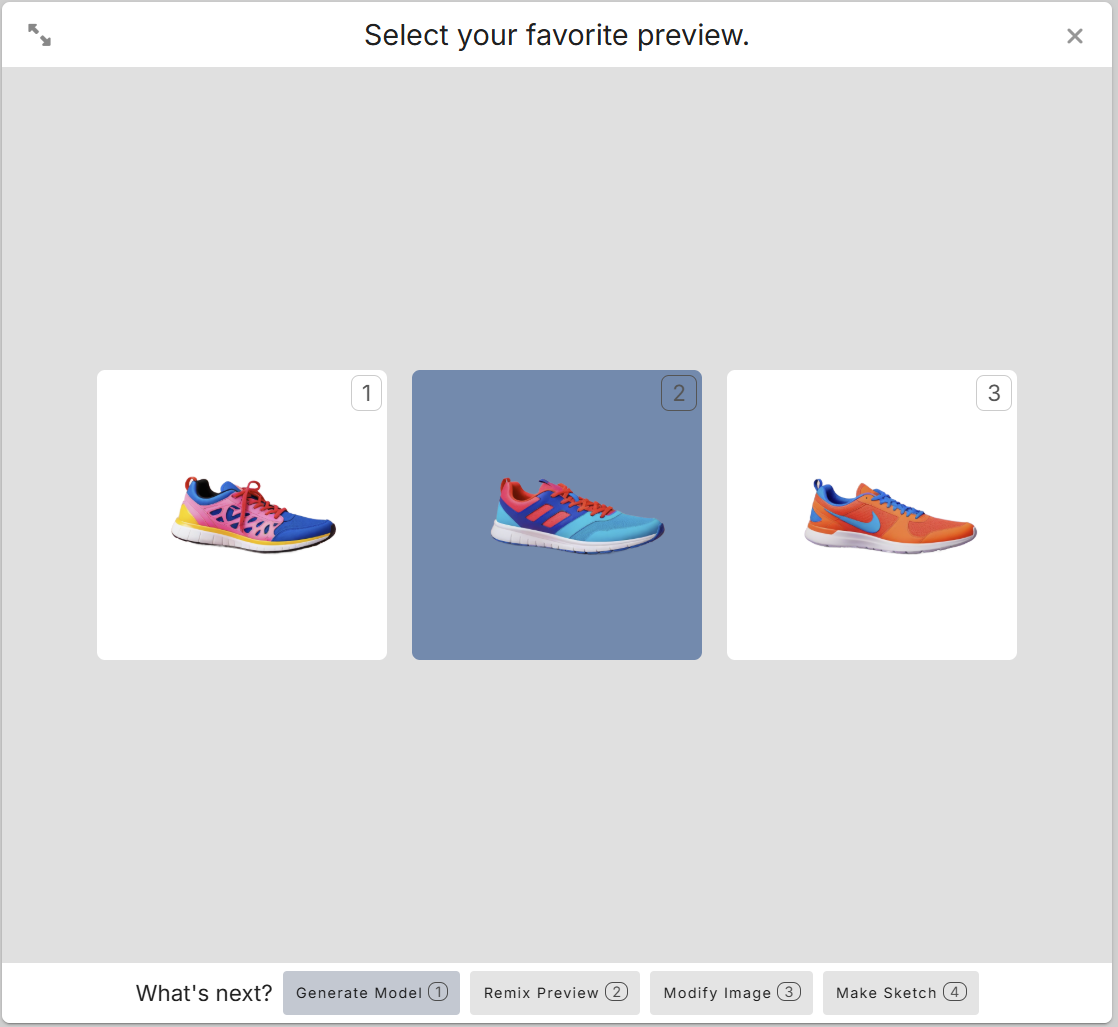
Task: Click shortcut badge 2 inside Remix Preview
Action: pos(617,991)
